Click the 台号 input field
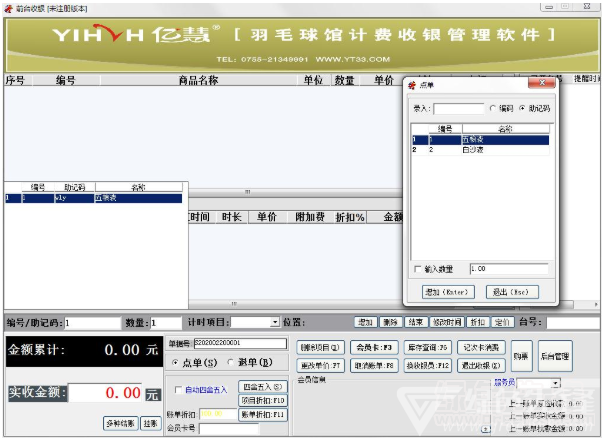The width and height of the screenshot is (604, 440). click(573, 323)
